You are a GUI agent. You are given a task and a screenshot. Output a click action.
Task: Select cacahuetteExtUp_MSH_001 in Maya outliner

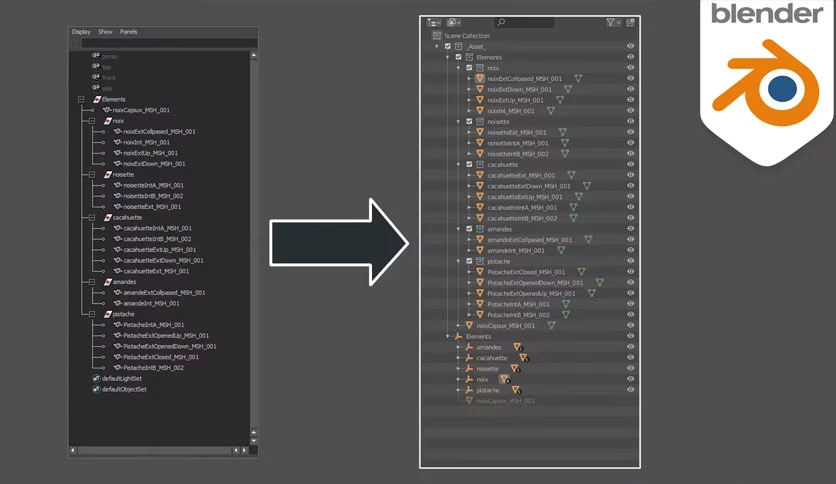(159, 249)
